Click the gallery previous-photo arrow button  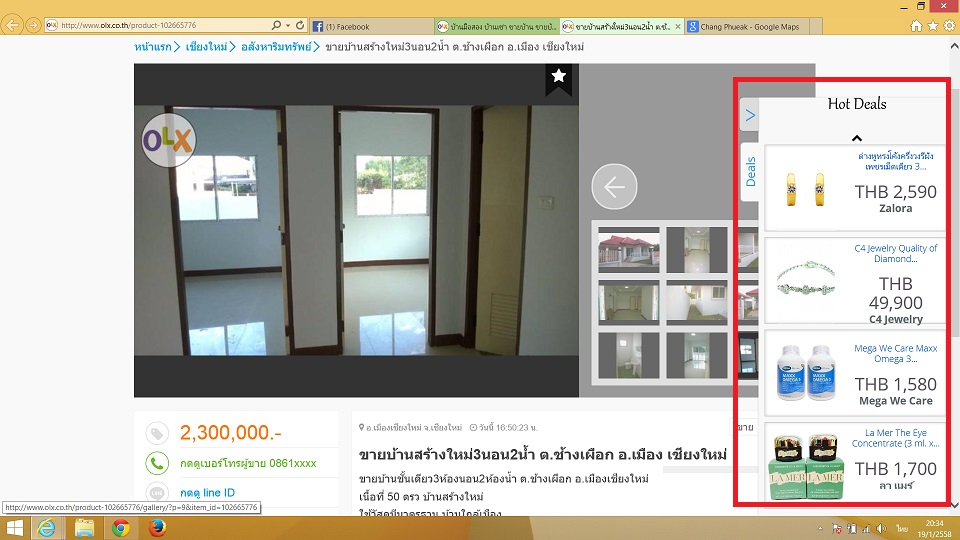pos(614,187)
